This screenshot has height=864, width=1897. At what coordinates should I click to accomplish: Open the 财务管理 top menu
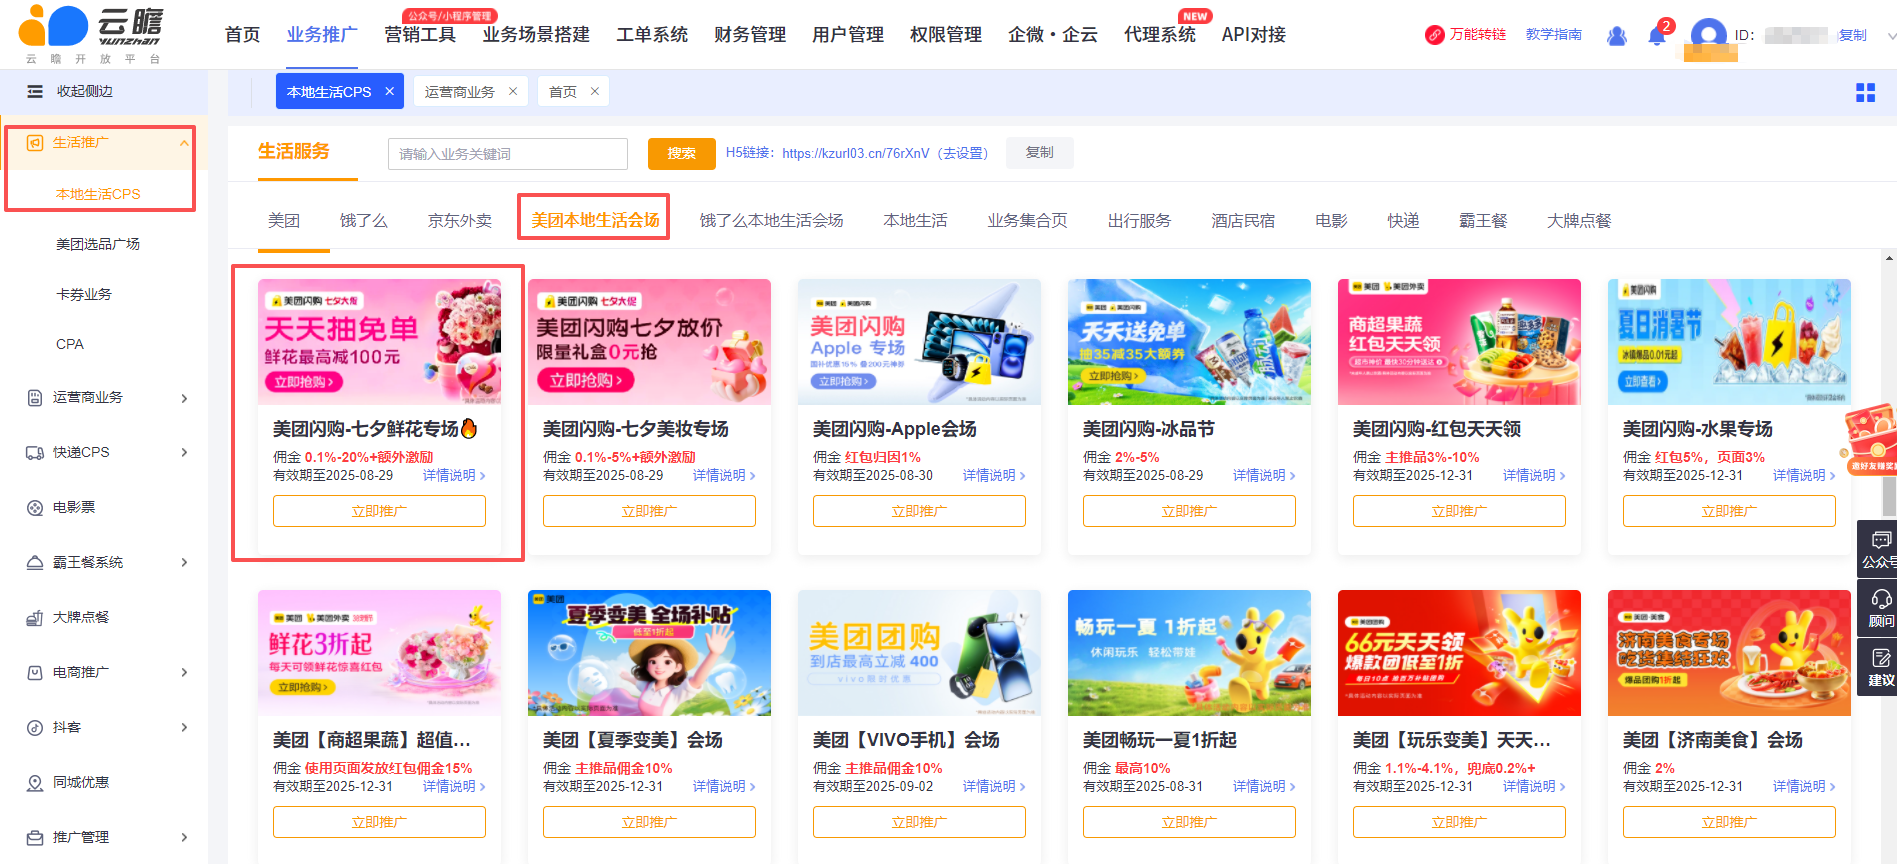[x=750, y=35]
